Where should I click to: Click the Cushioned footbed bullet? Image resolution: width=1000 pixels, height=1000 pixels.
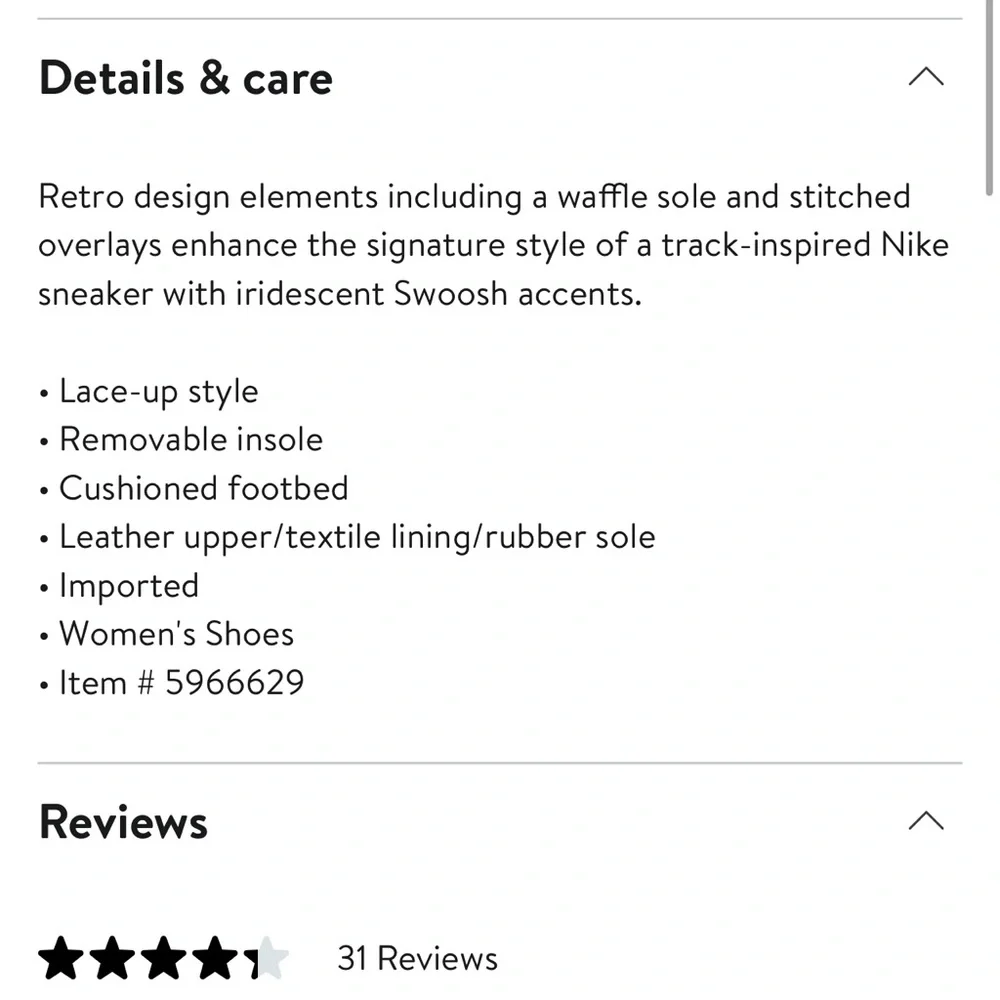pyautogui.click(x=203, y=488)
